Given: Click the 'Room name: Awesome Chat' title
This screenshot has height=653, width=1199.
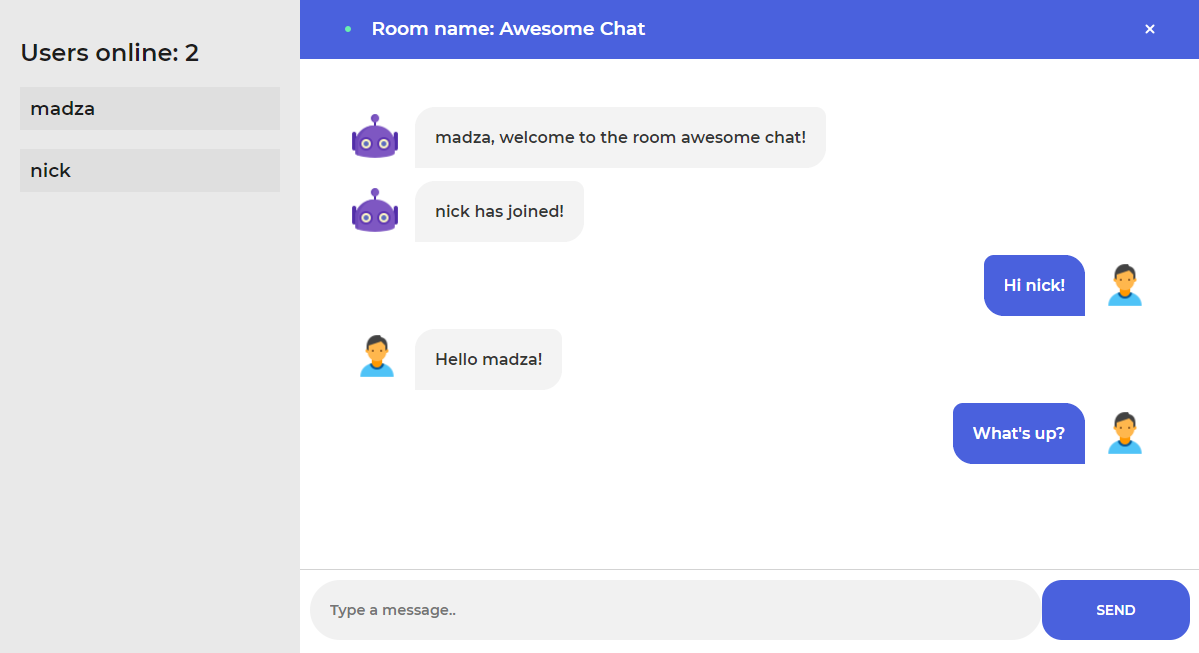Looking at the screenshot, I should [x=508, y=29].
